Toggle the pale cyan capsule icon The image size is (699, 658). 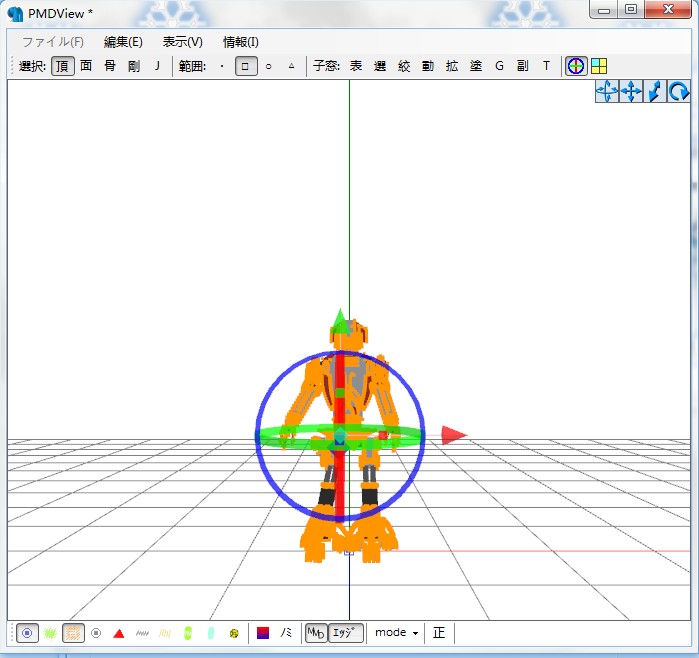pyautogui.click(x=211, y=633)
